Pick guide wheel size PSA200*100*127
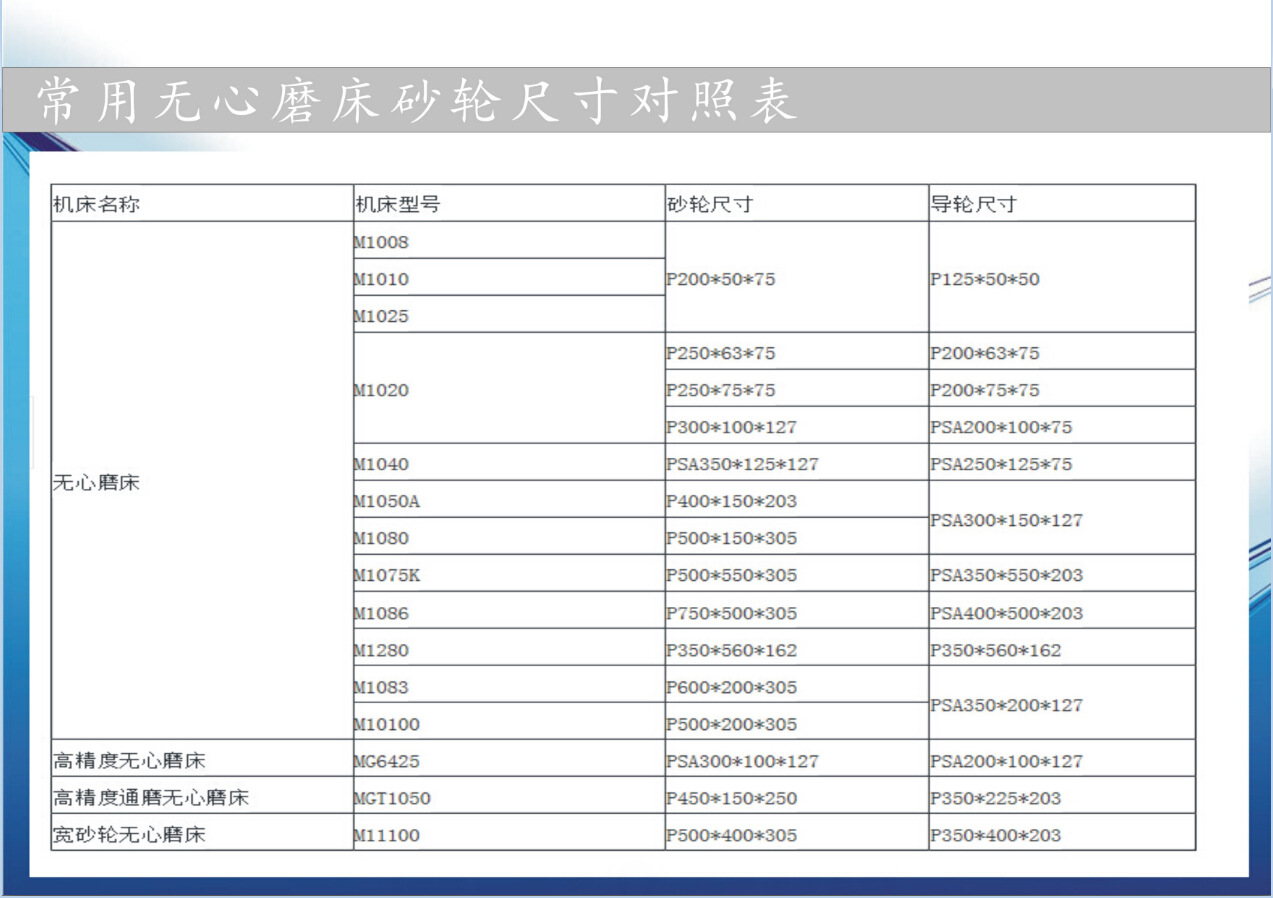 coord(1062,759)
